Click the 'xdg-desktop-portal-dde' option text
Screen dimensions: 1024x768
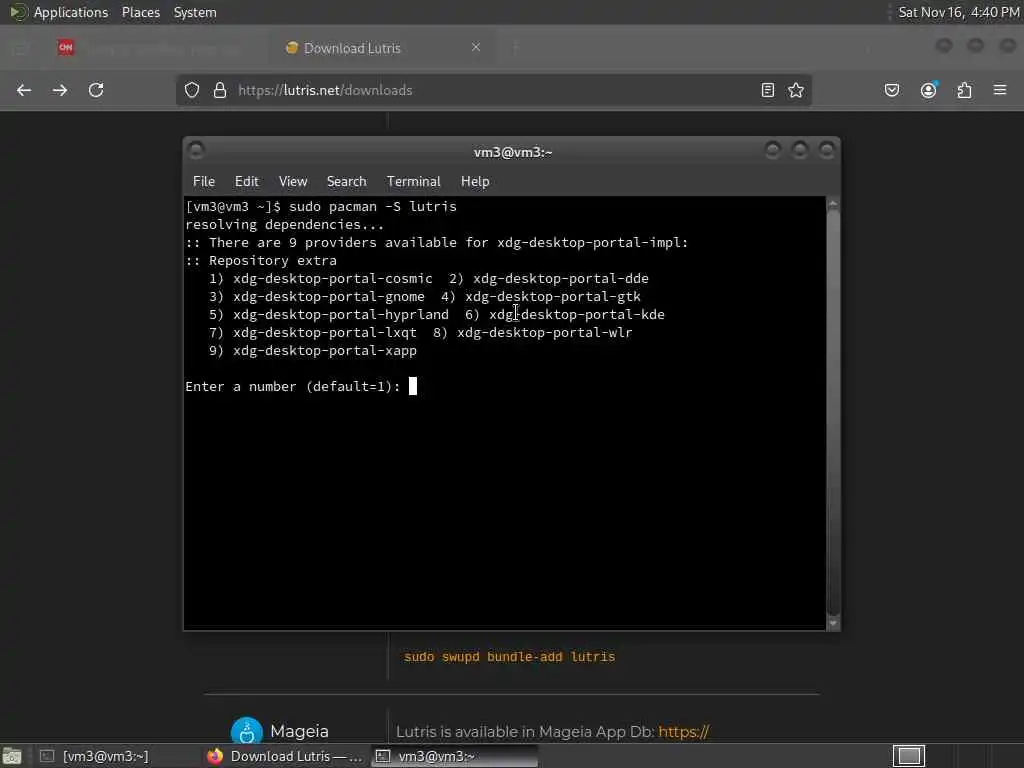[561, 278]
